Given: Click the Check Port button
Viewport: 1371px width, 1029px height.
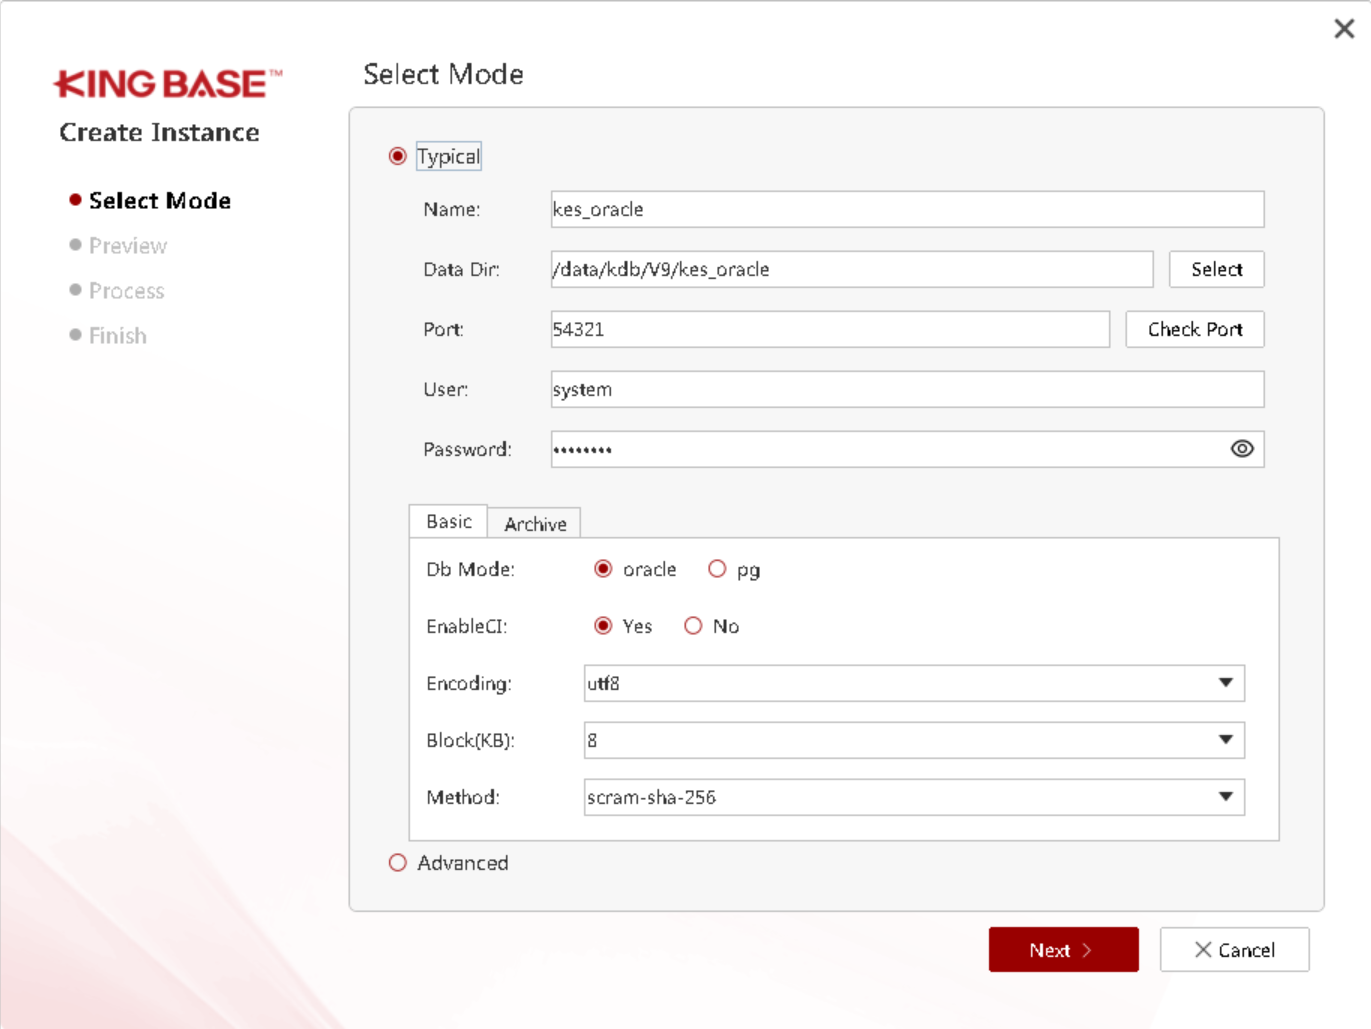Looking at the screenshot, I should 1195,329.
